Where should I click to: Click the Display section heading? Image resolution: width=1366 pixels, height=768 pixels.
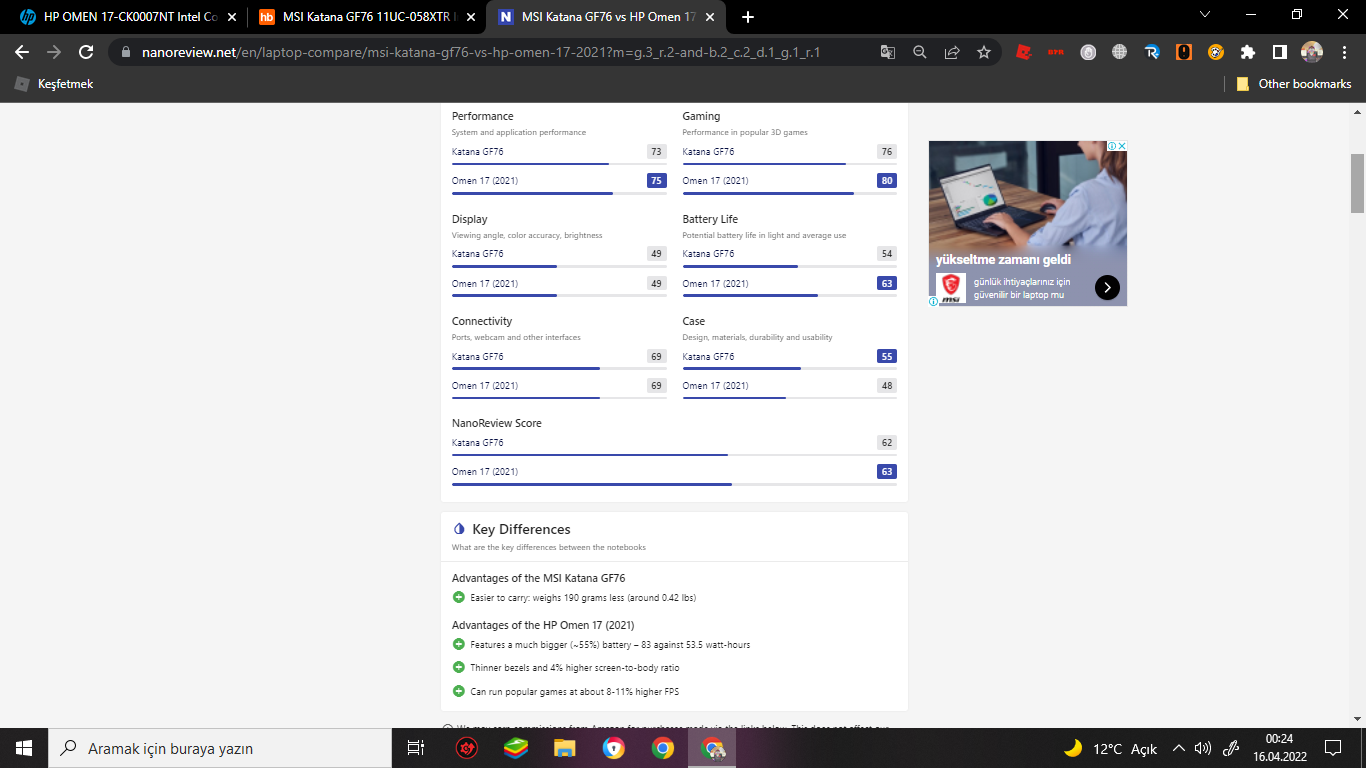pyautogui.click(x=470, y=219)
